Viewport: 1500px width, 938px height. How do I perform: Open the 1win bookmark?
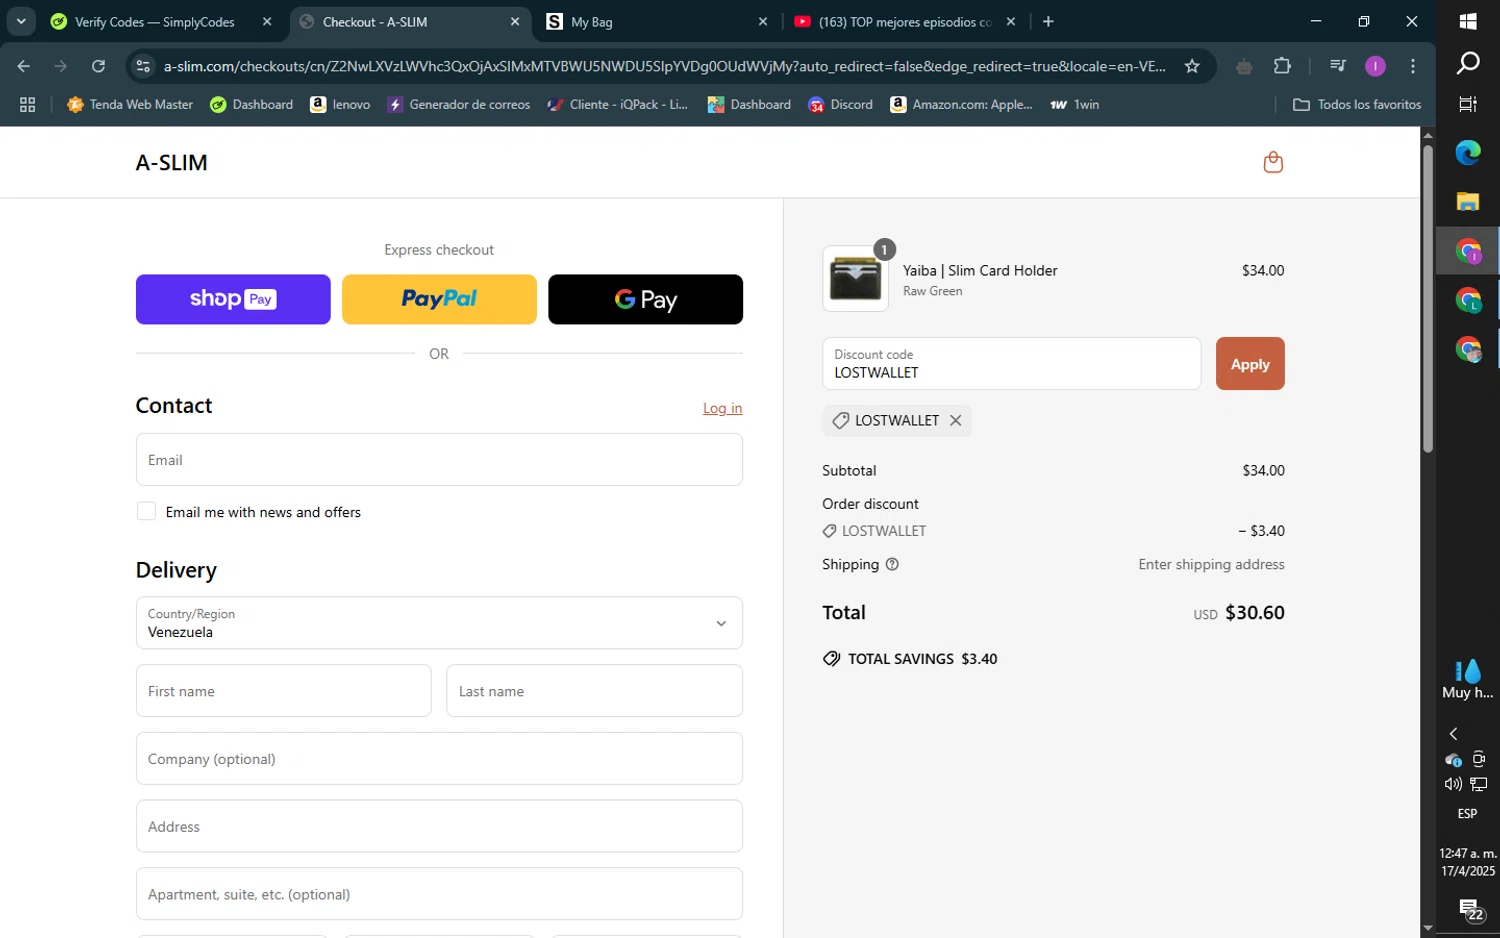(x=1075, y=104)
